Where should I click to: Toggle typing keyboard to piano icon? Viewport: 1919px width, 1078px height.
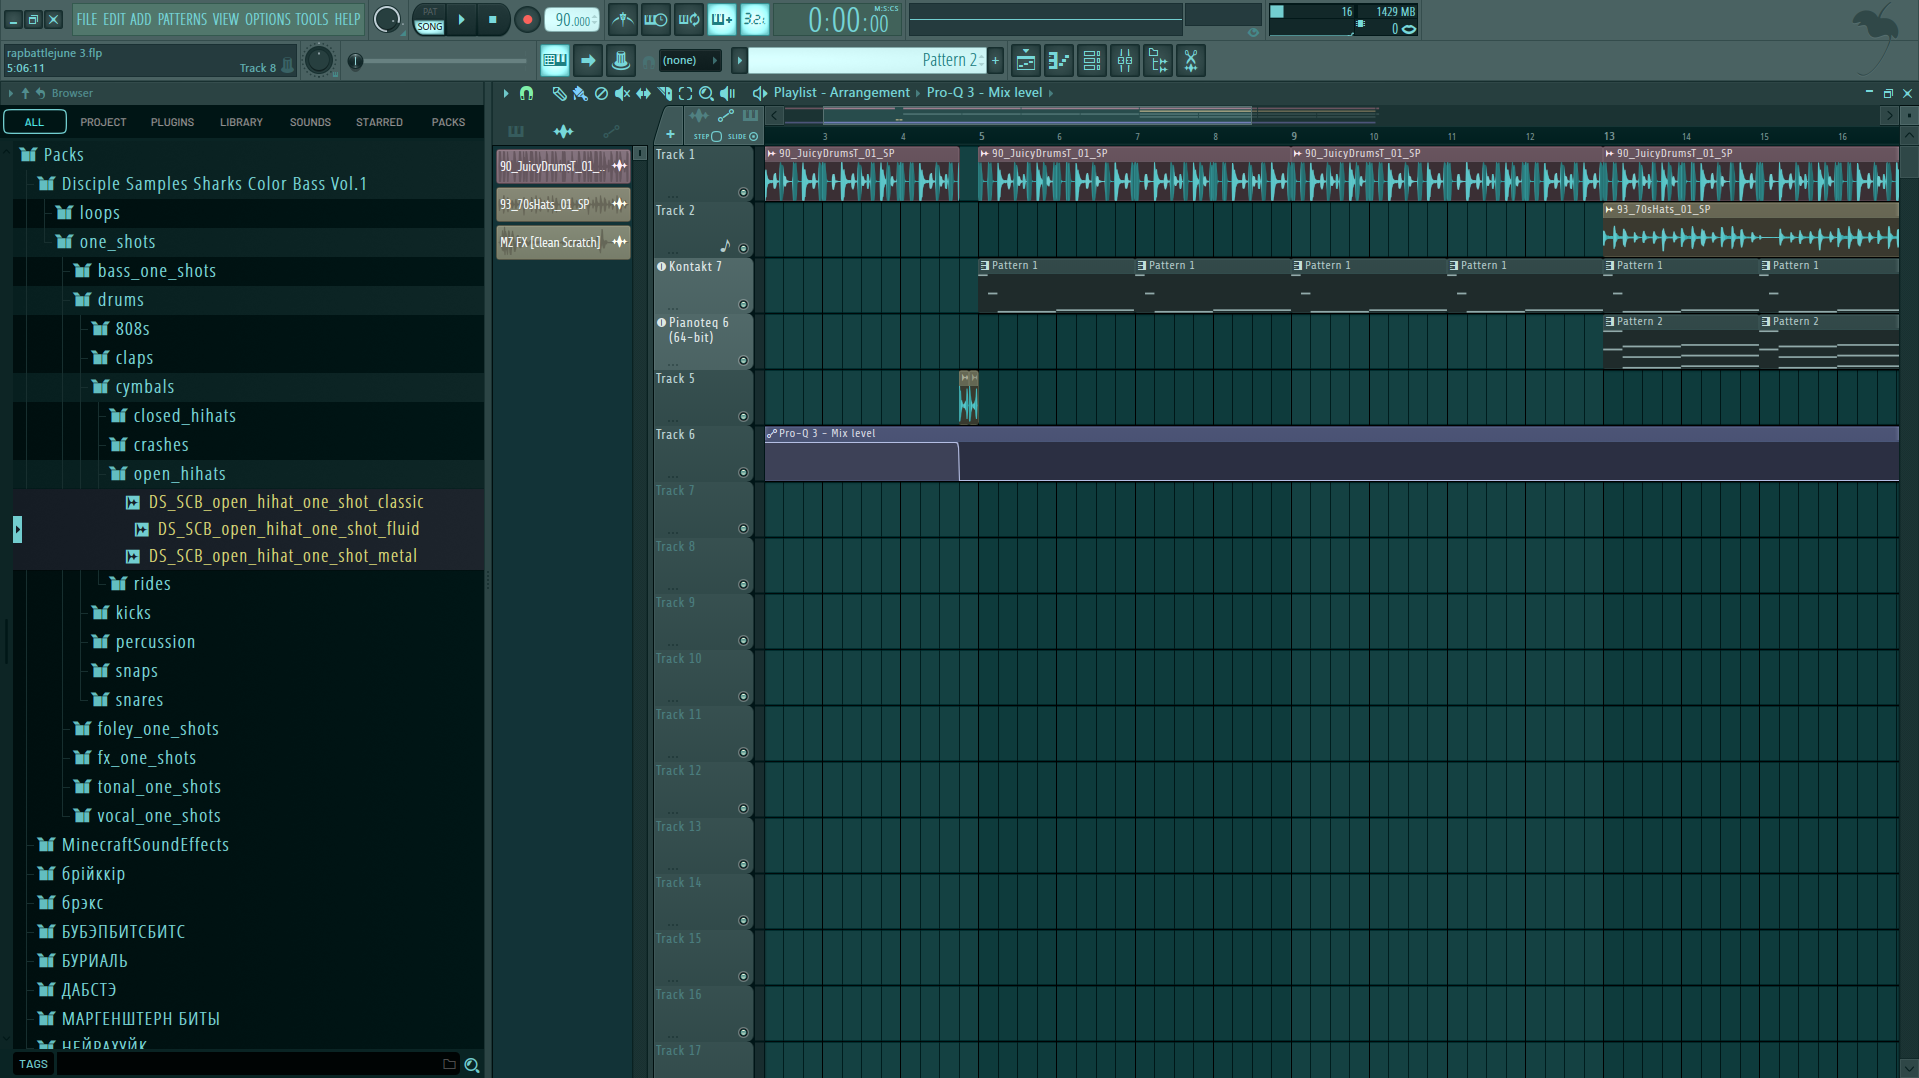[x=555, y=61]
